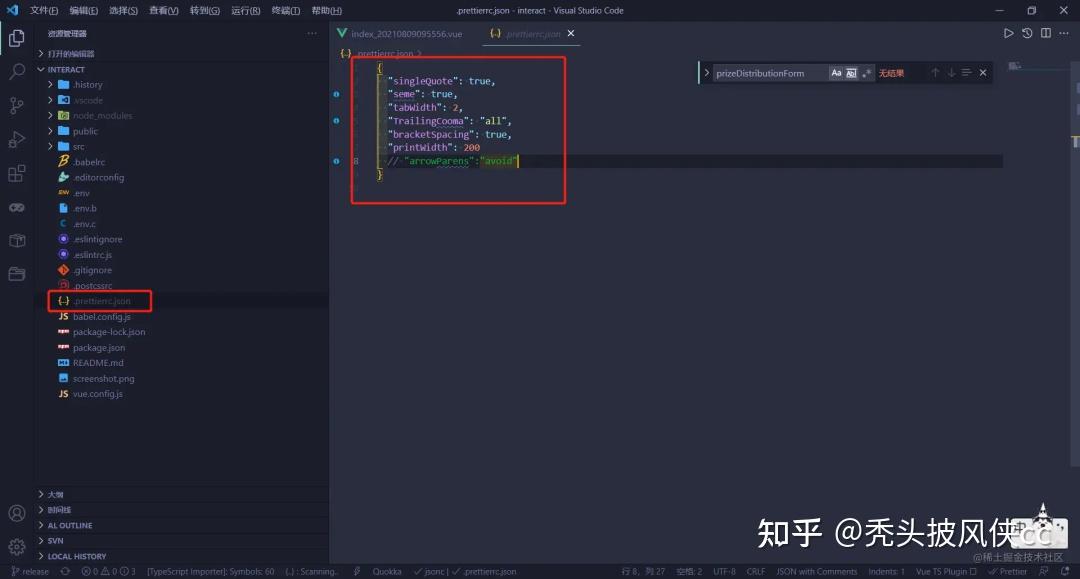Click CRLF line ending selector

[x=756, y=571]
